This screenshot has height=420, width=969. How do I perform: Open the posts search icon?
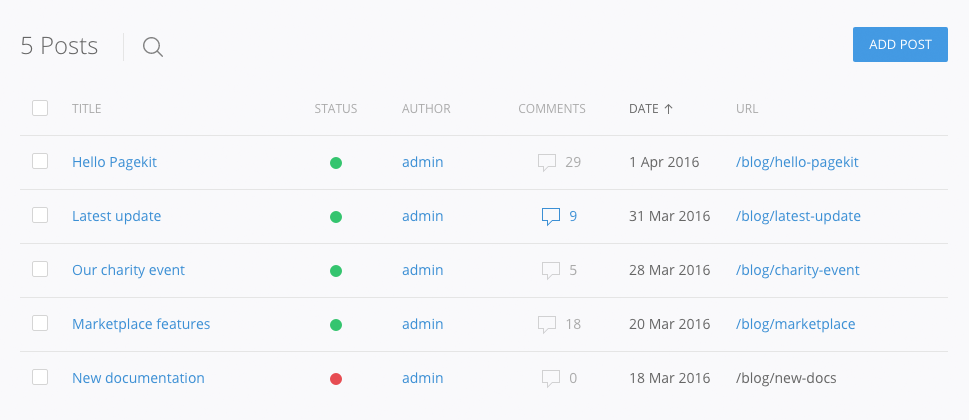click(152, 47)
